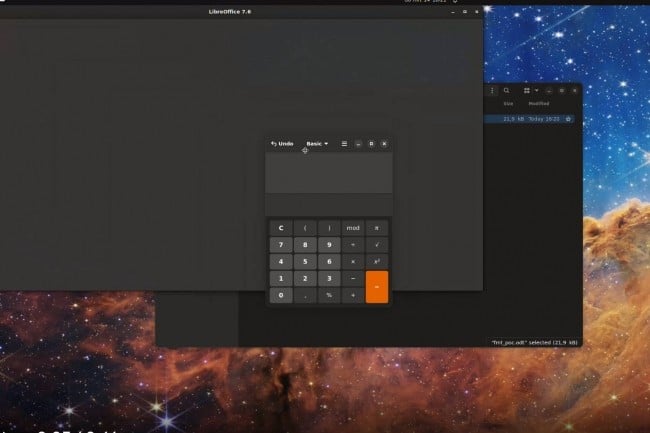
Task: Sort by the Size column header in Files
Action: [x=509, y=104]
